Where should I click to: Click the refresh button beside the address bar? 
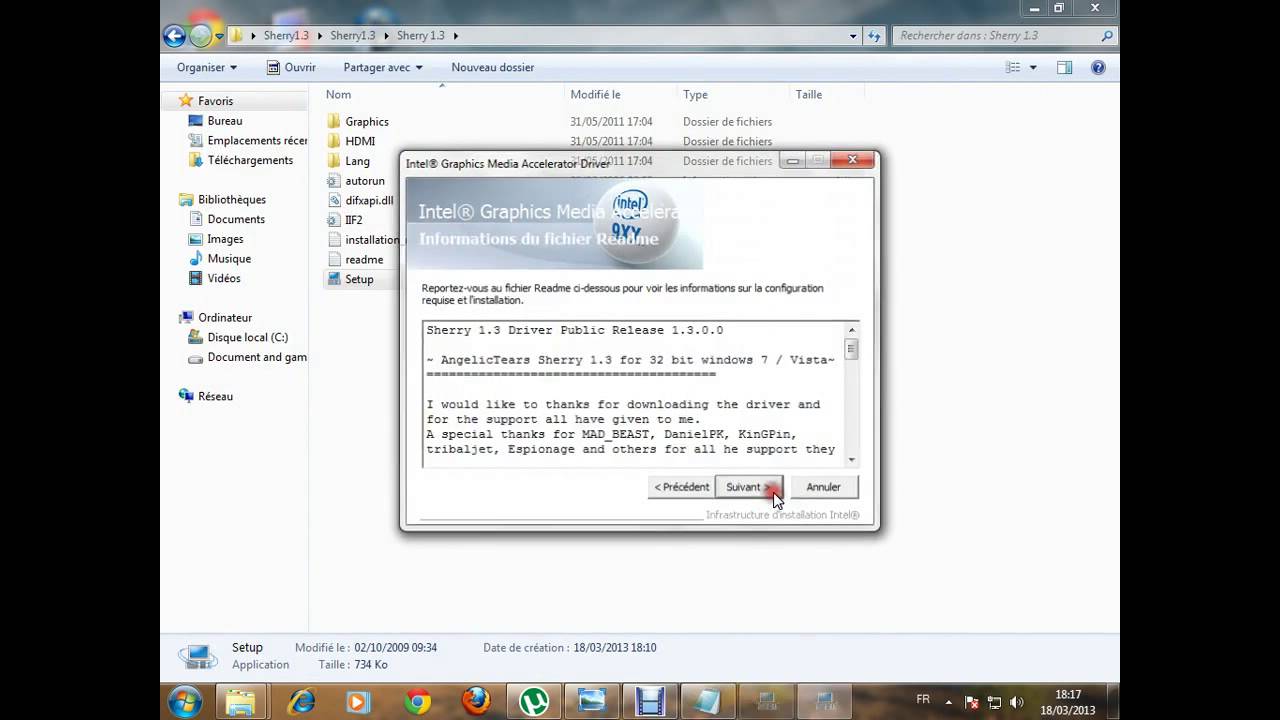[x=874, y=36]
